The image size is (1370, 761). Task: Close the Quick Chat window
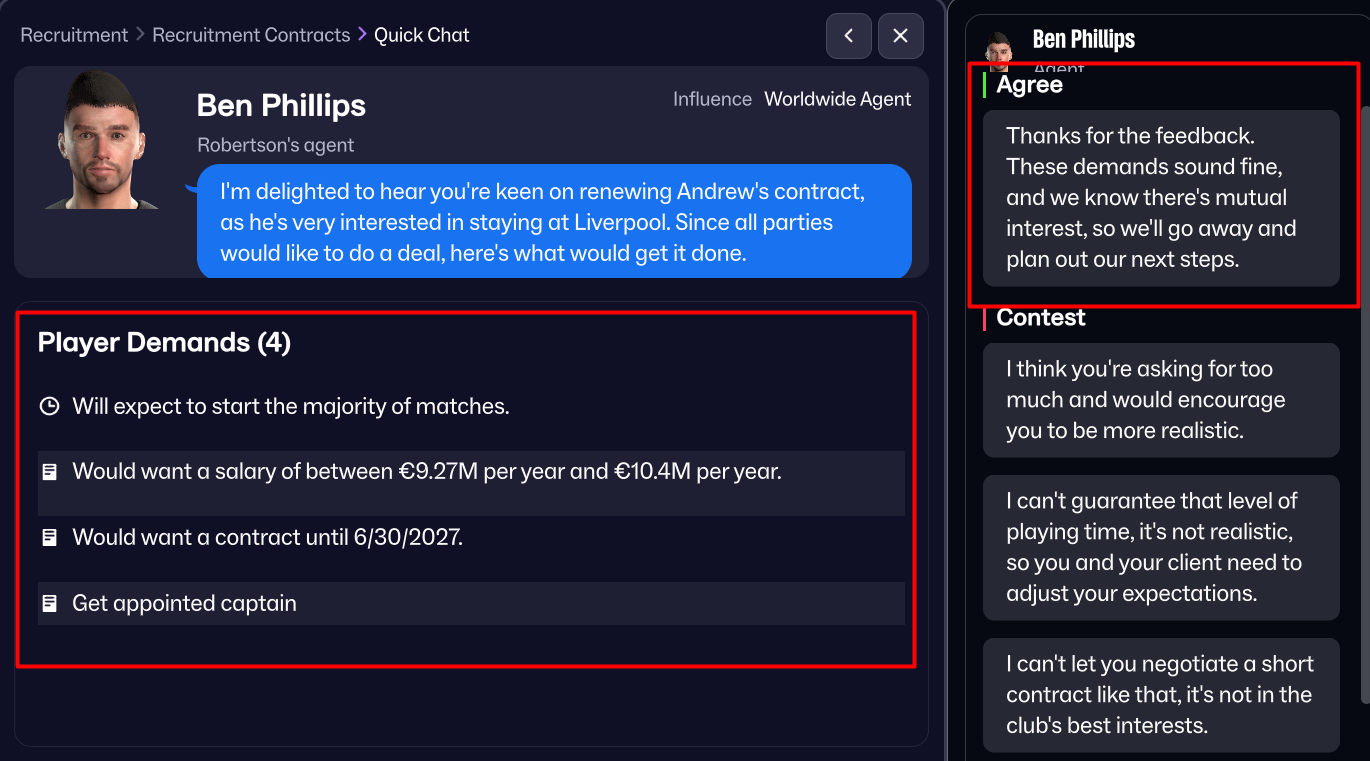tap(899, 36)
